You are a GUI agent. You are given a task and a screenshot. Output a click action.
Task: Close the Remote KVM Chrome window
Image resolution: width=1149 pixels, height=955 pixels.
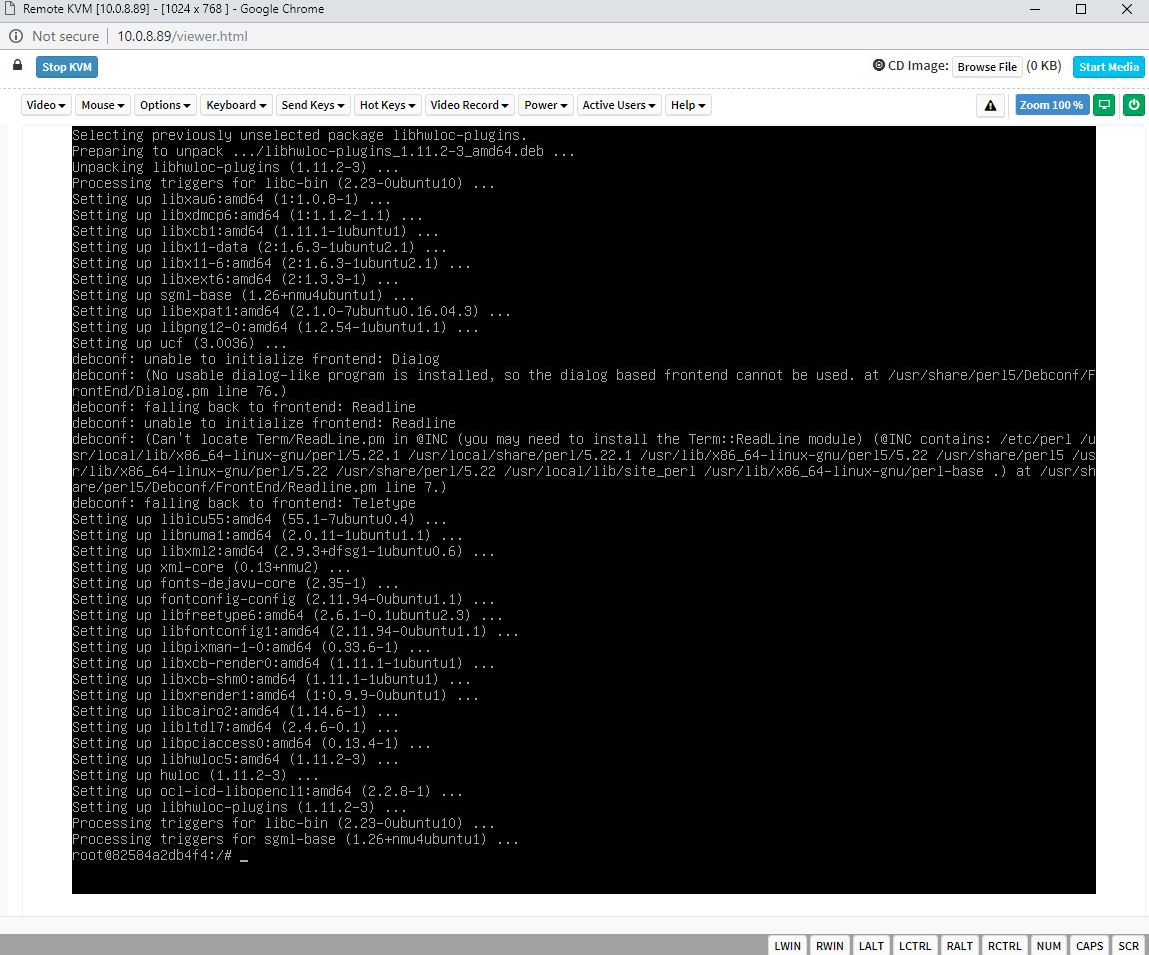[1127, 9]
